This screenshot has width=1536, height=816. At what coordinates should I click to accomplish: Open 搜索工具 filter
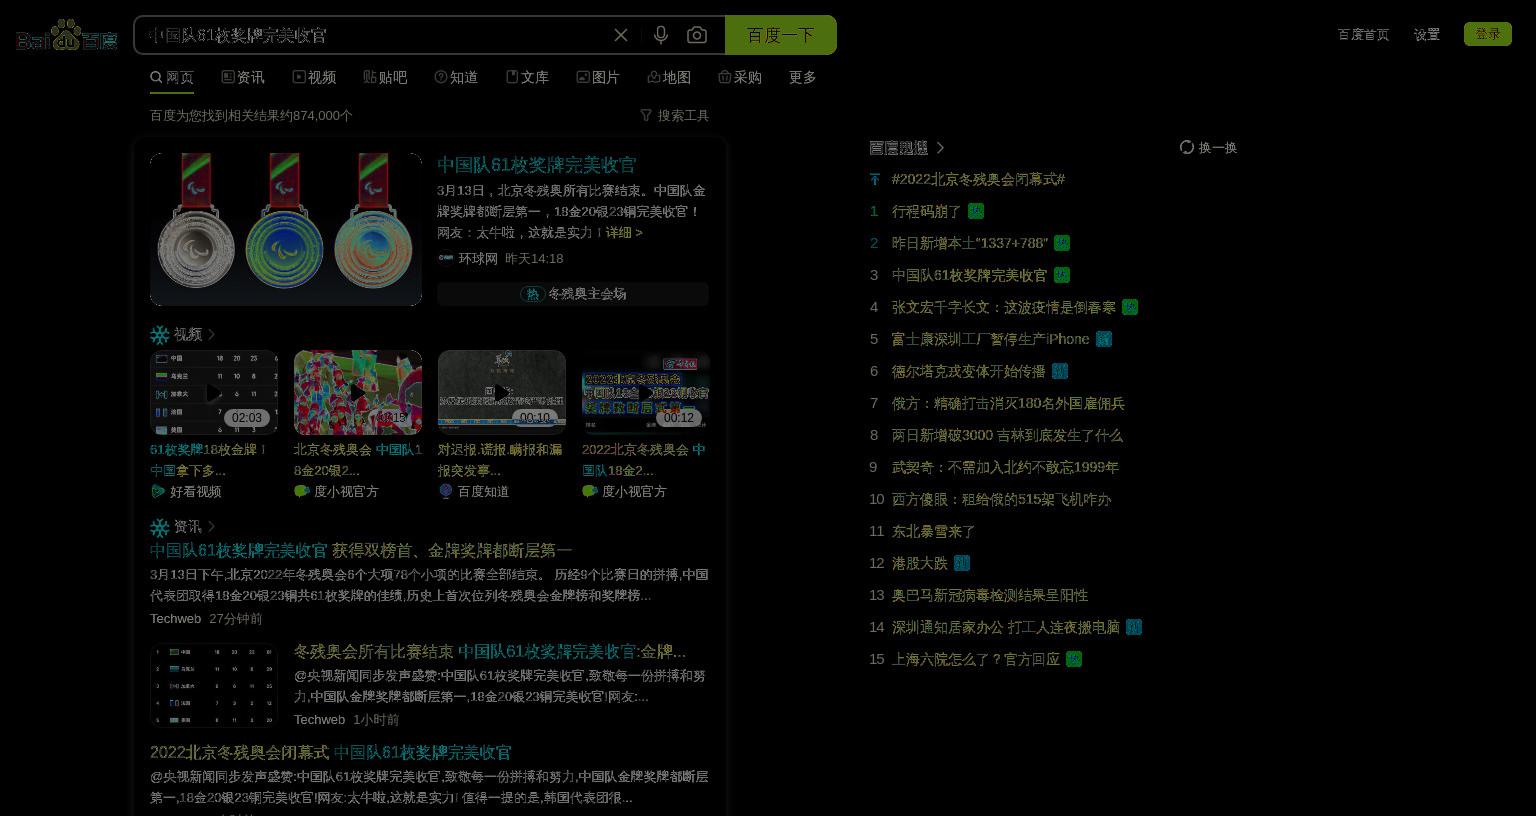[x=675, y=115]
